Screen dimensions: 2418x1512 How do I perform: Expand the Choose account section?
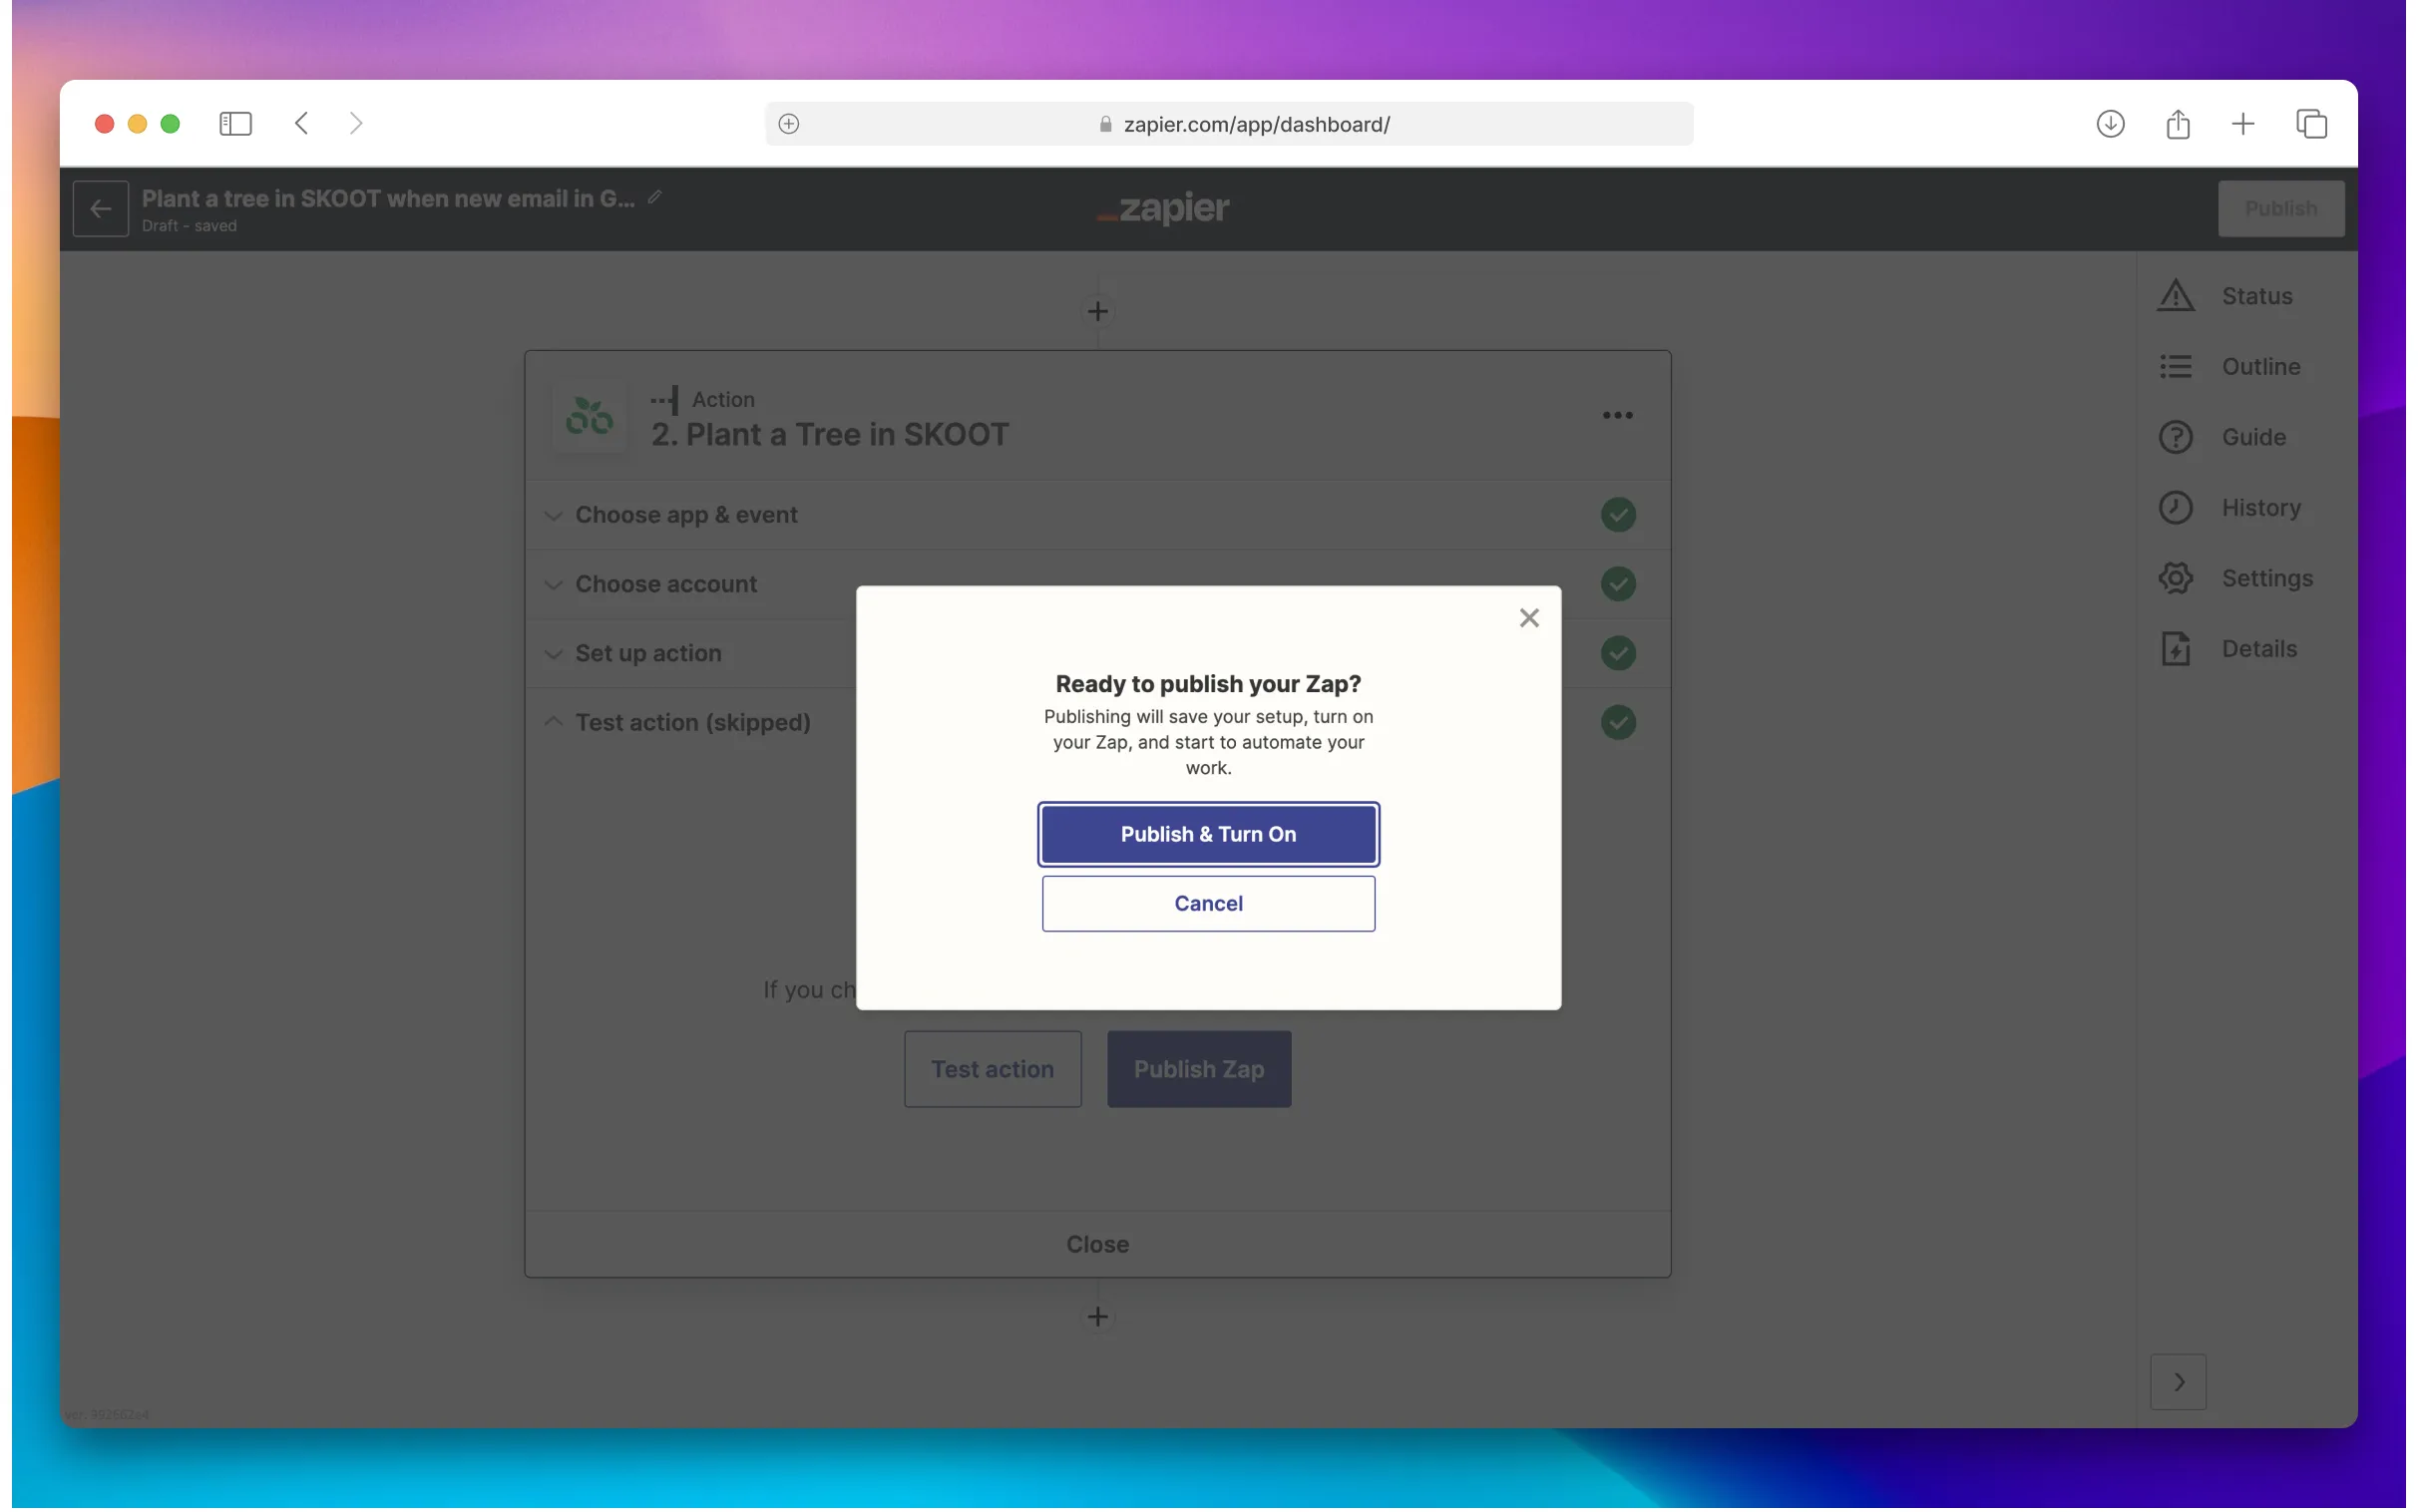(x=666, y=583)
